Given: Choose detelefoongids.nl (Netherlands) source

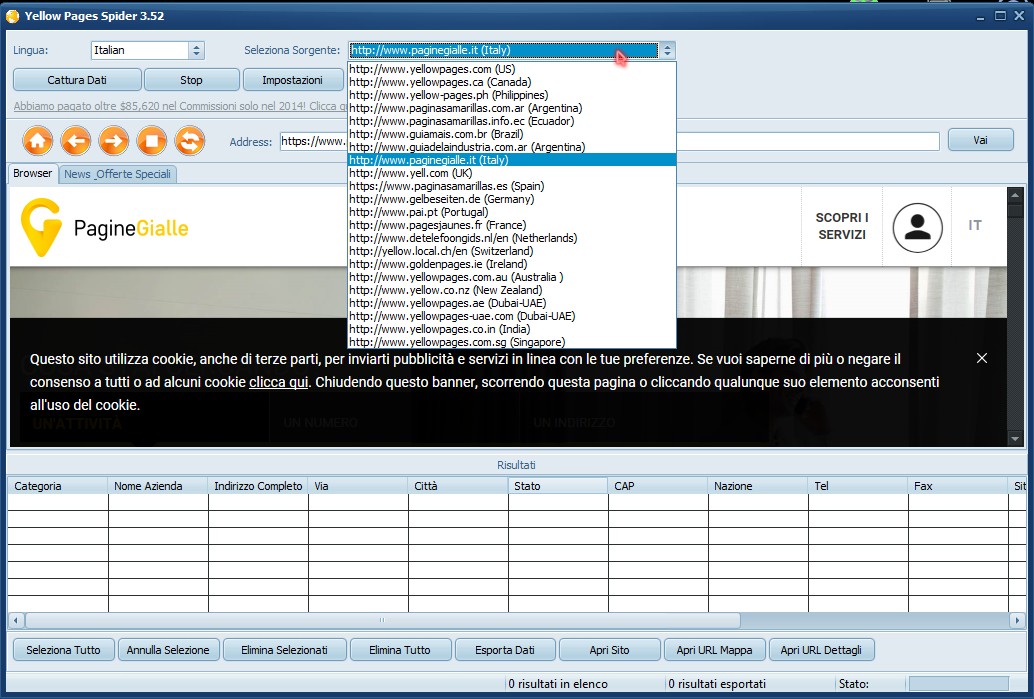Looking at the screenshot, I should [x=512, y=238].
